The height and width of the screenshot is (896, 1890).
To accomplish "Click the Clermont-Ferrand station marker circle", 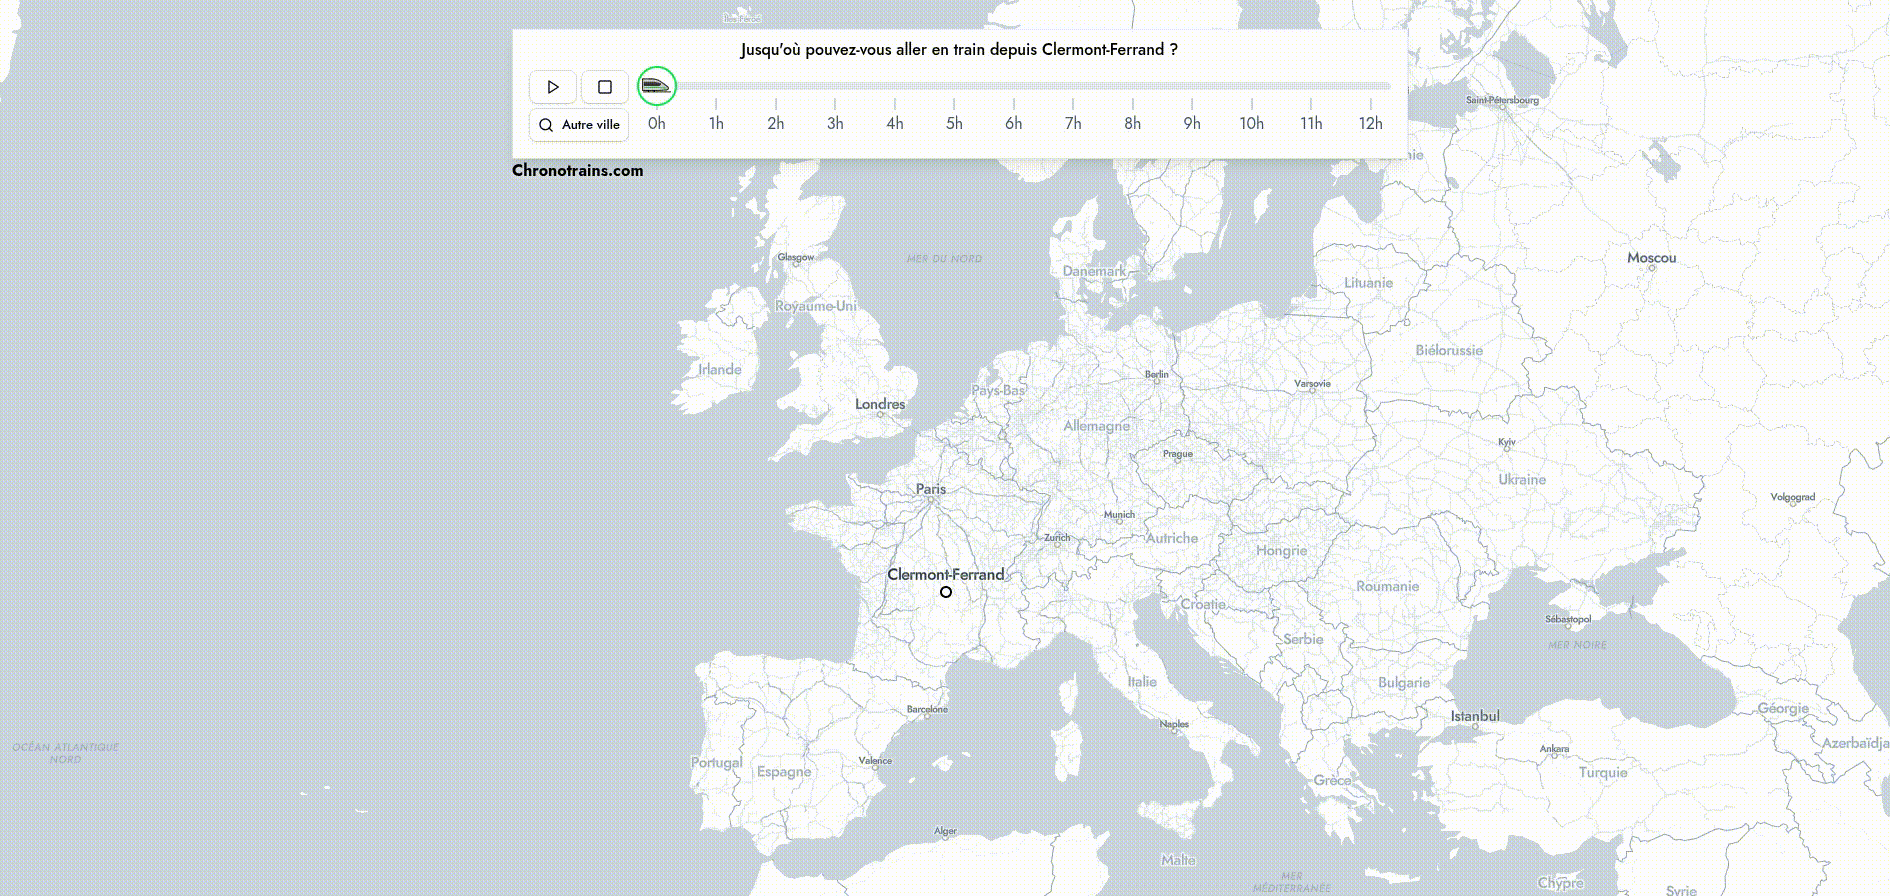I will pos(946,592).
